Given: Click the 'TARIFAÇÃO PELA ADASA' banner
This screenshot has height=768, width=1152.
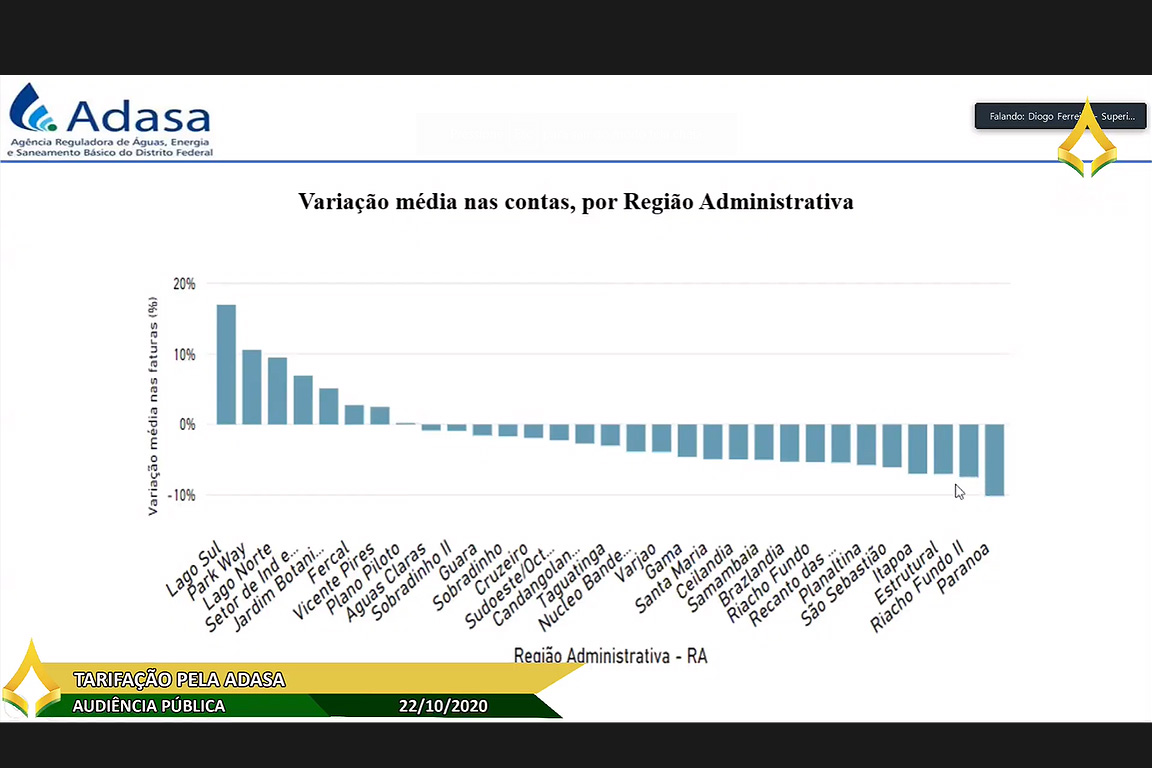Looking at the screenshot, I should 180,680.
